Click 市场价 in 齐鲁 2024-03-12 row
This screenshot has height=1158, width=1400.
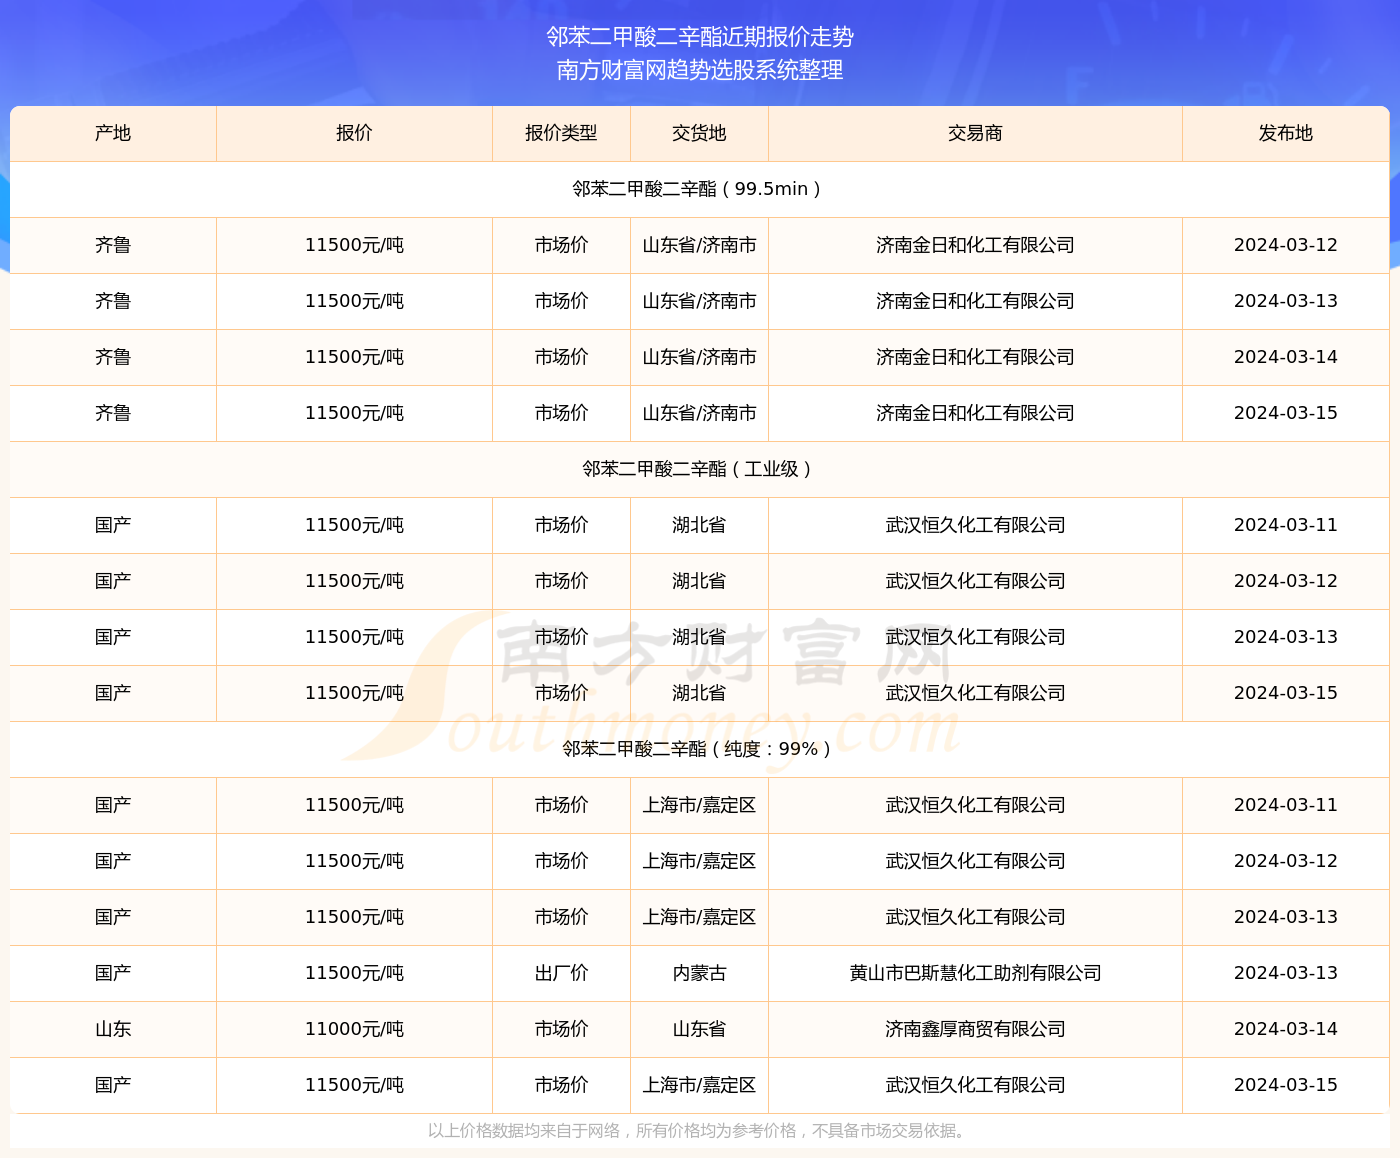(x=561, y=245)
